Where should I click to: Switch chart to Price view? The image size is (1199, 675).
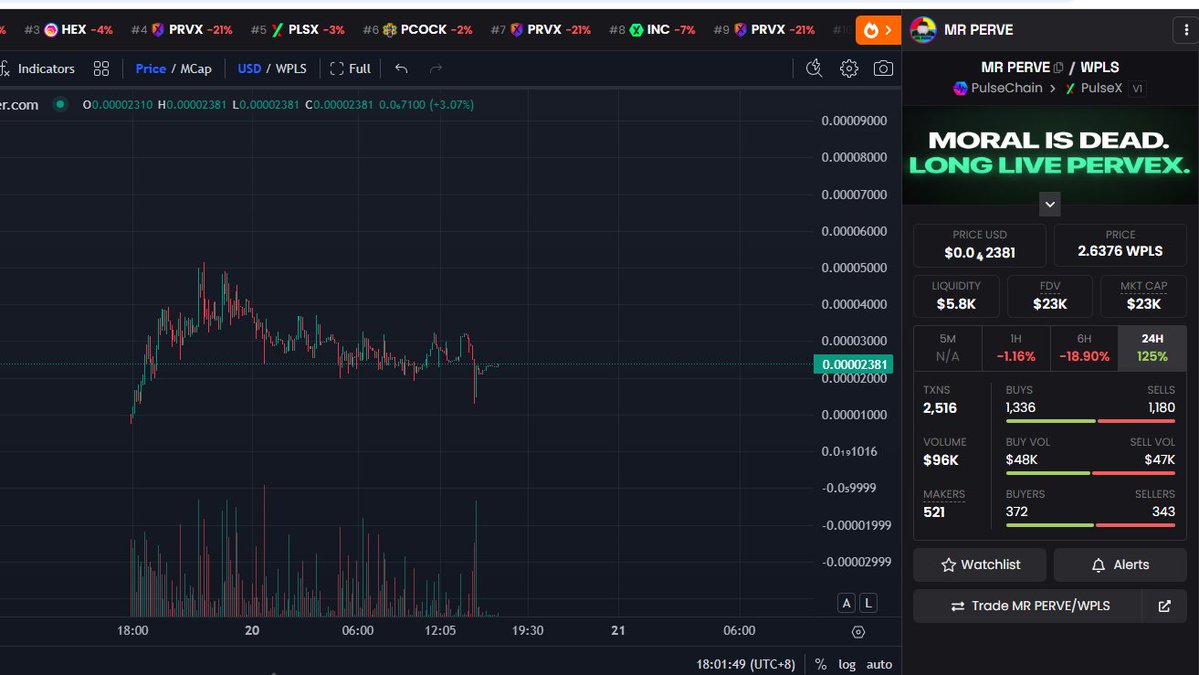151,69
